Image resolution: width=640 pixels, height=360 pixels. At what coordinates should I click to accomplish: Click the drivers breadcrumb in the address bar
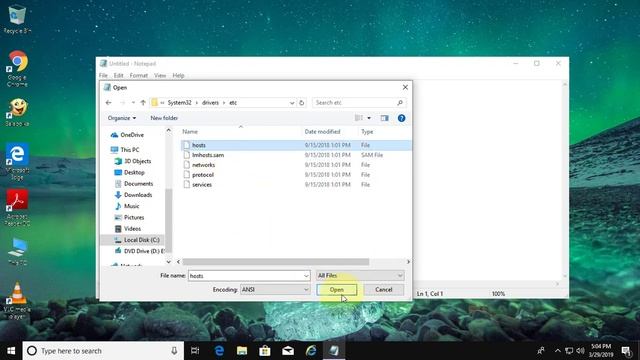click(211, 103)
